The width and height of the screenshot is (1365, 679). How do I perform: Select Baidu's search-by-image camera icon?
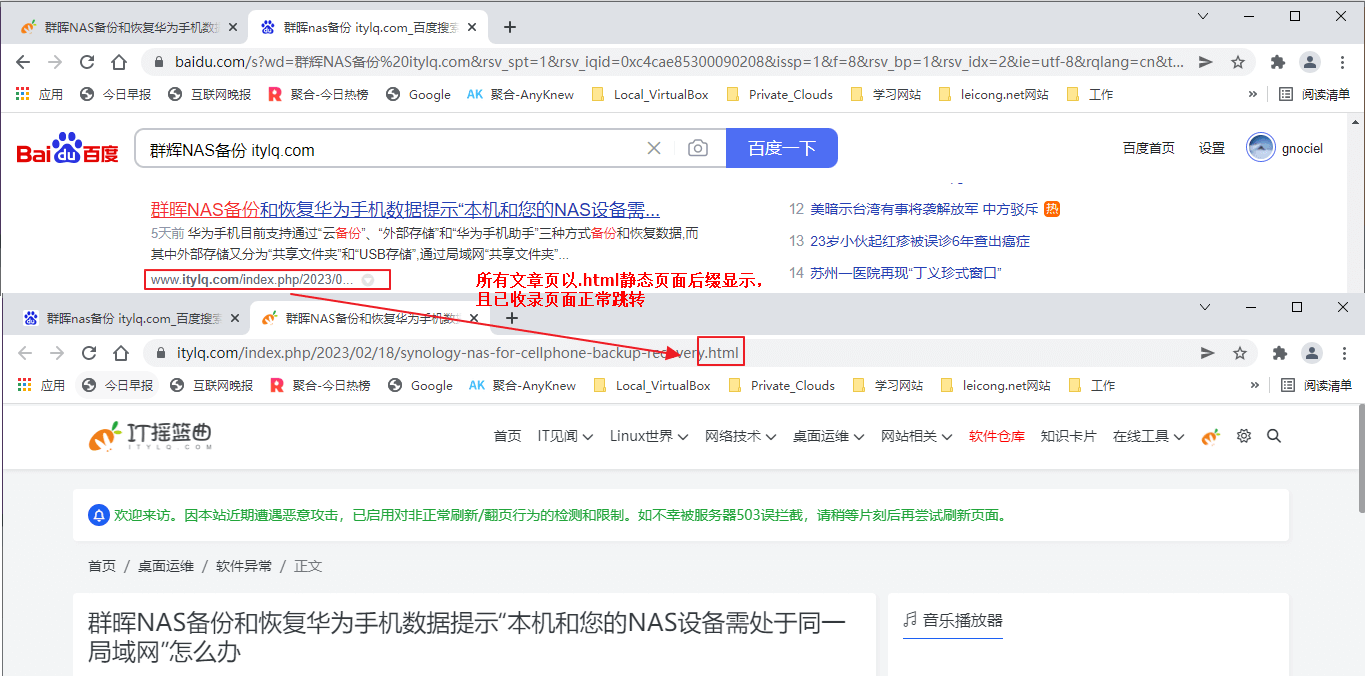pos(699,147)
